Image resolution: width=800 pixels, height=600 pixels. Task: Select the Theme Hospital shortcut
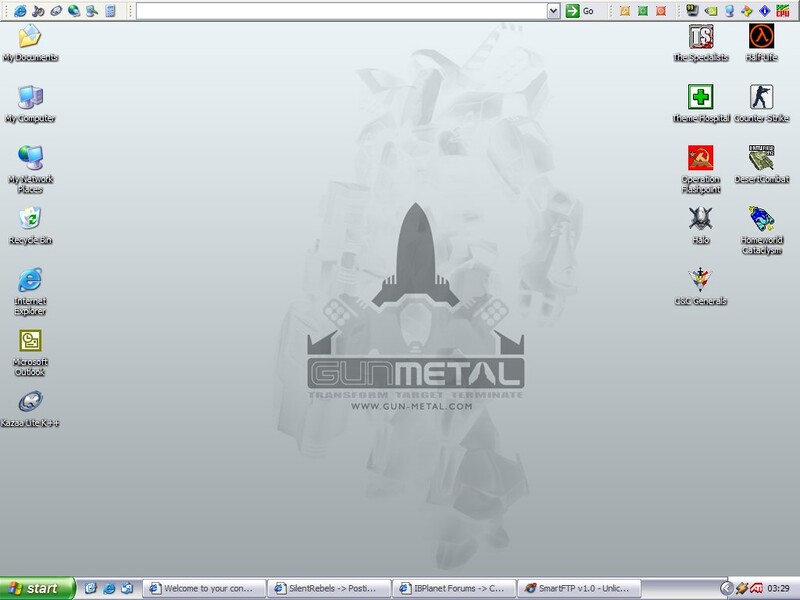(x=701, y=104)
